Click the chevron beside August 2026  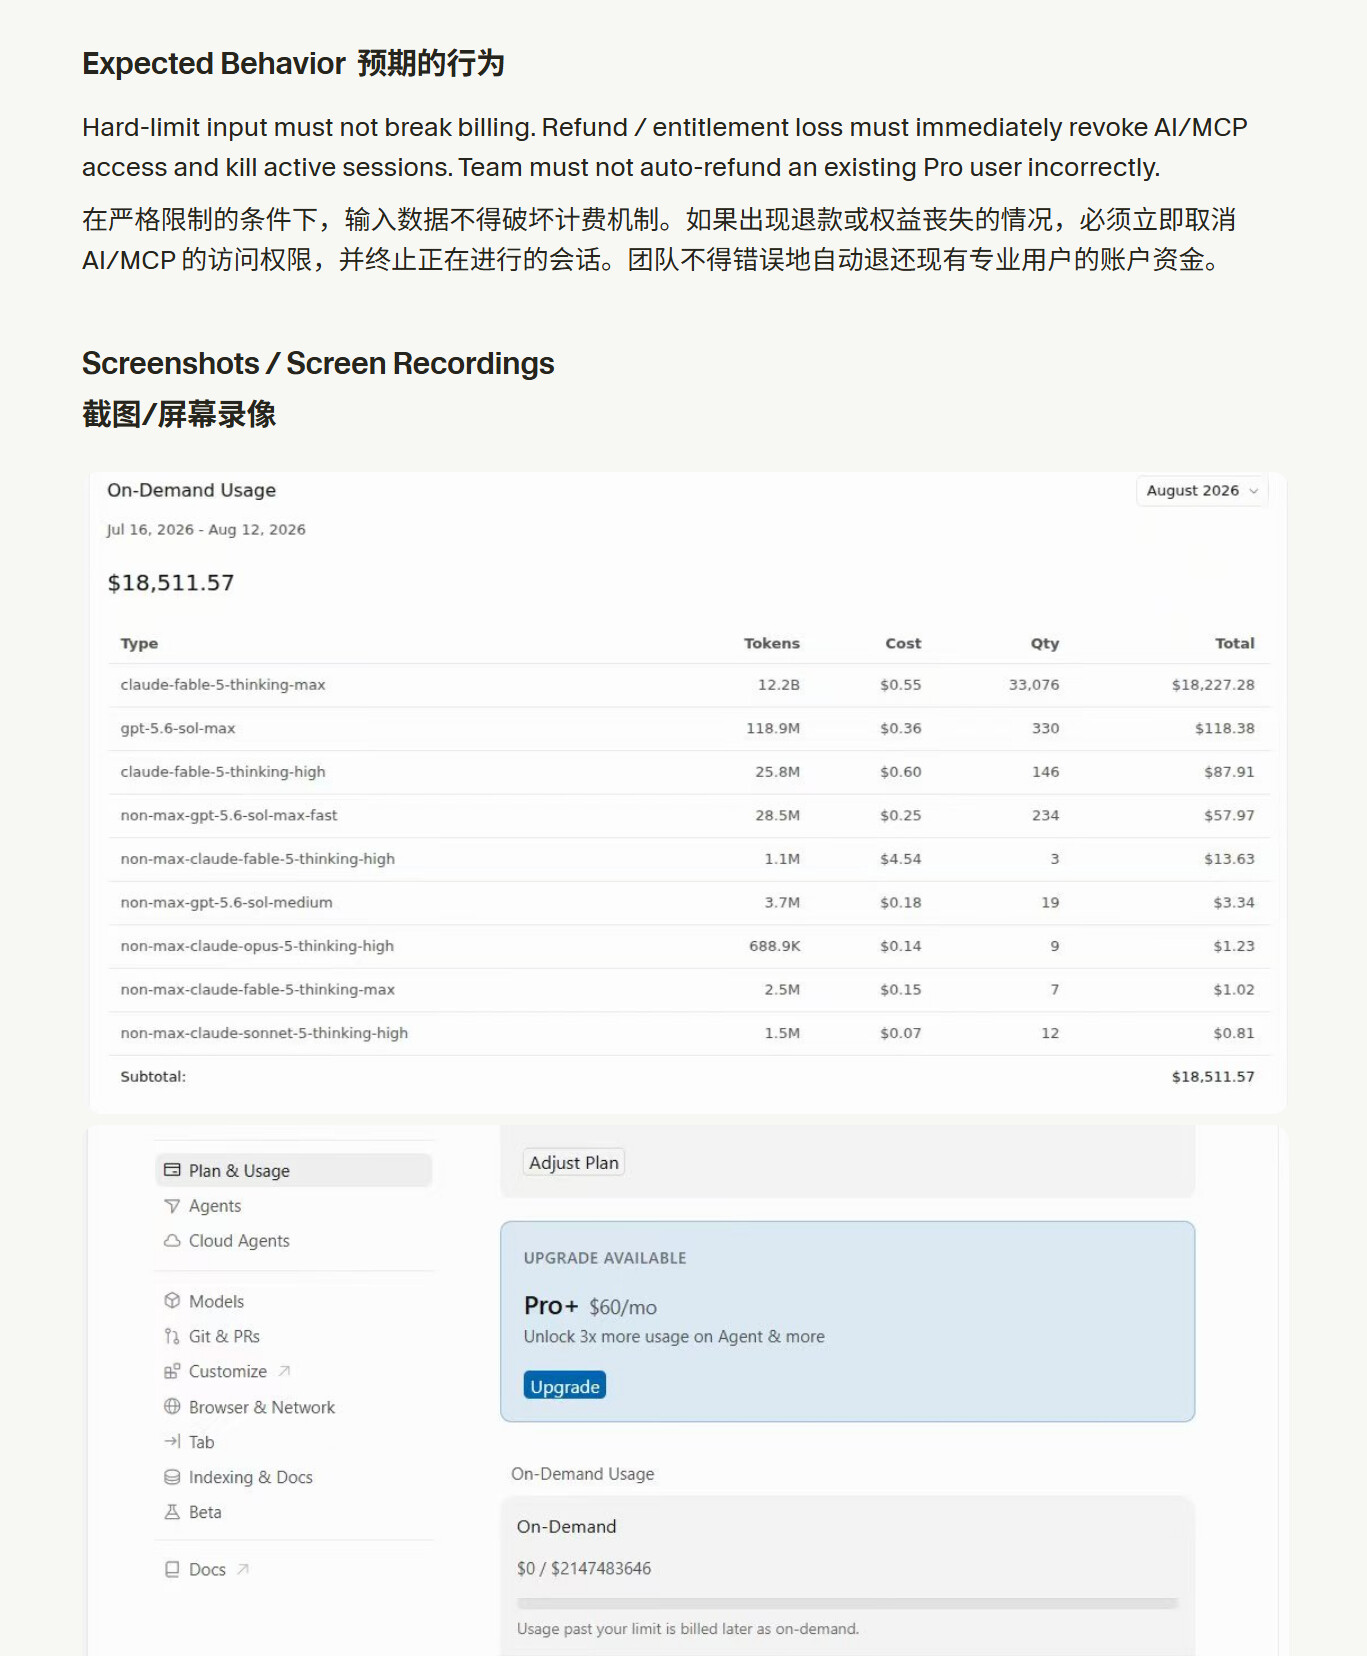pyautogui.click(x=1253, y=491)
